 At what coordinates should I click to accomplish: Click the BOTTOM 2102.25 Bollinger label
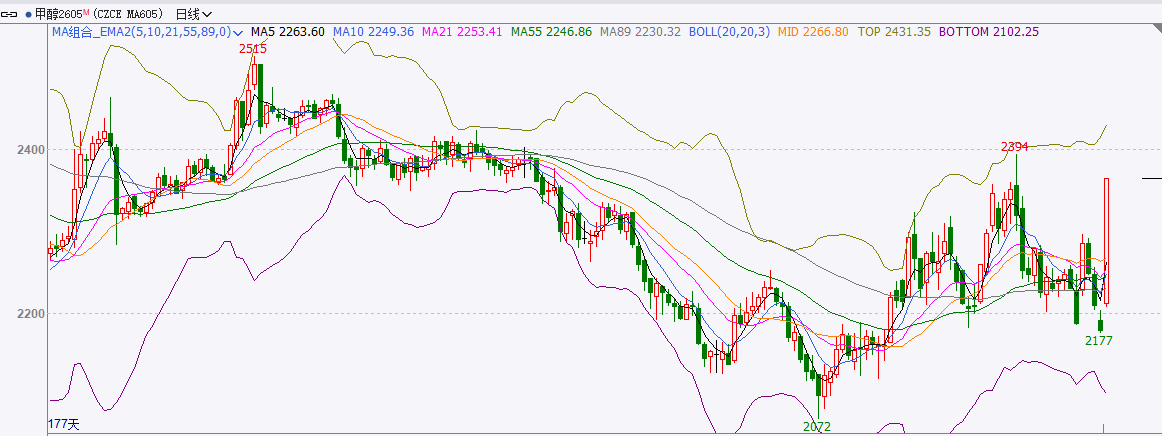pos(988,32)
